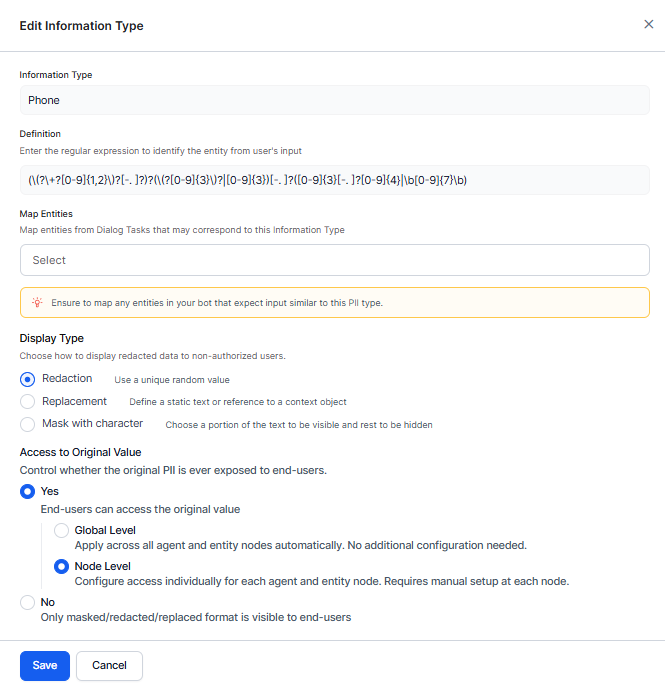Click 'Choose how to display redacted data' text
This screenshot has height=687, width=665.
pos(152,356)
